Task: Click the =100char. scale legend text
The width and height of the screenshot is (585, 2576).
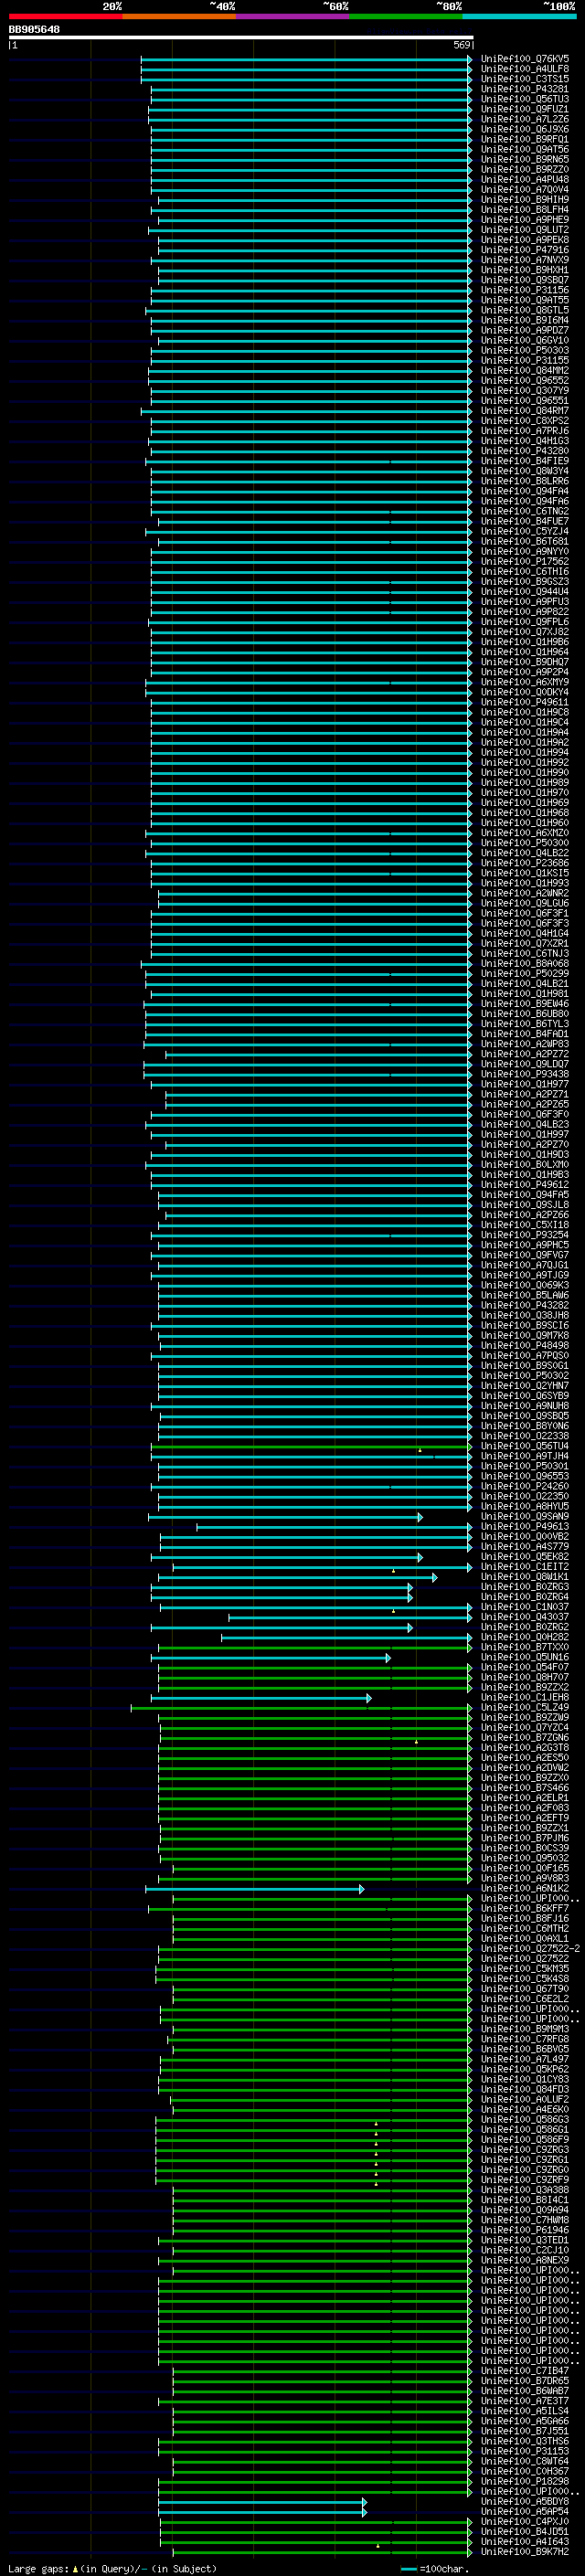Action: pyautogui.click(x=444, y=2568)
